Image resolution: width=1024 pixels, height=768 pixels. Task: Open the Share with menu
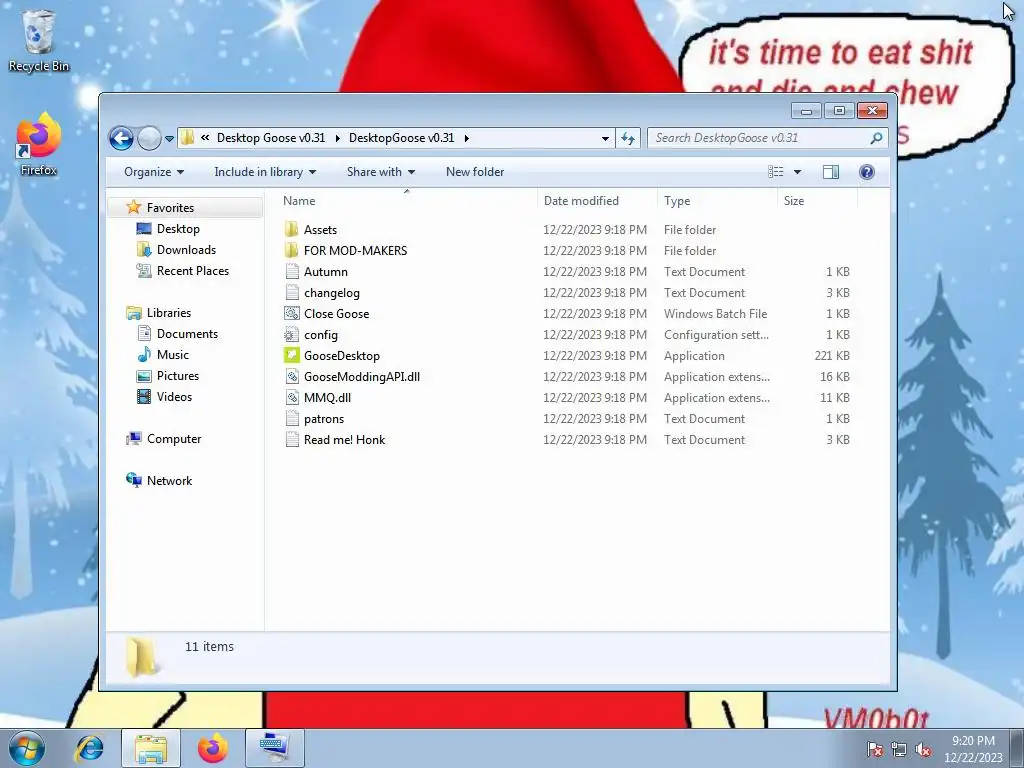381,172
